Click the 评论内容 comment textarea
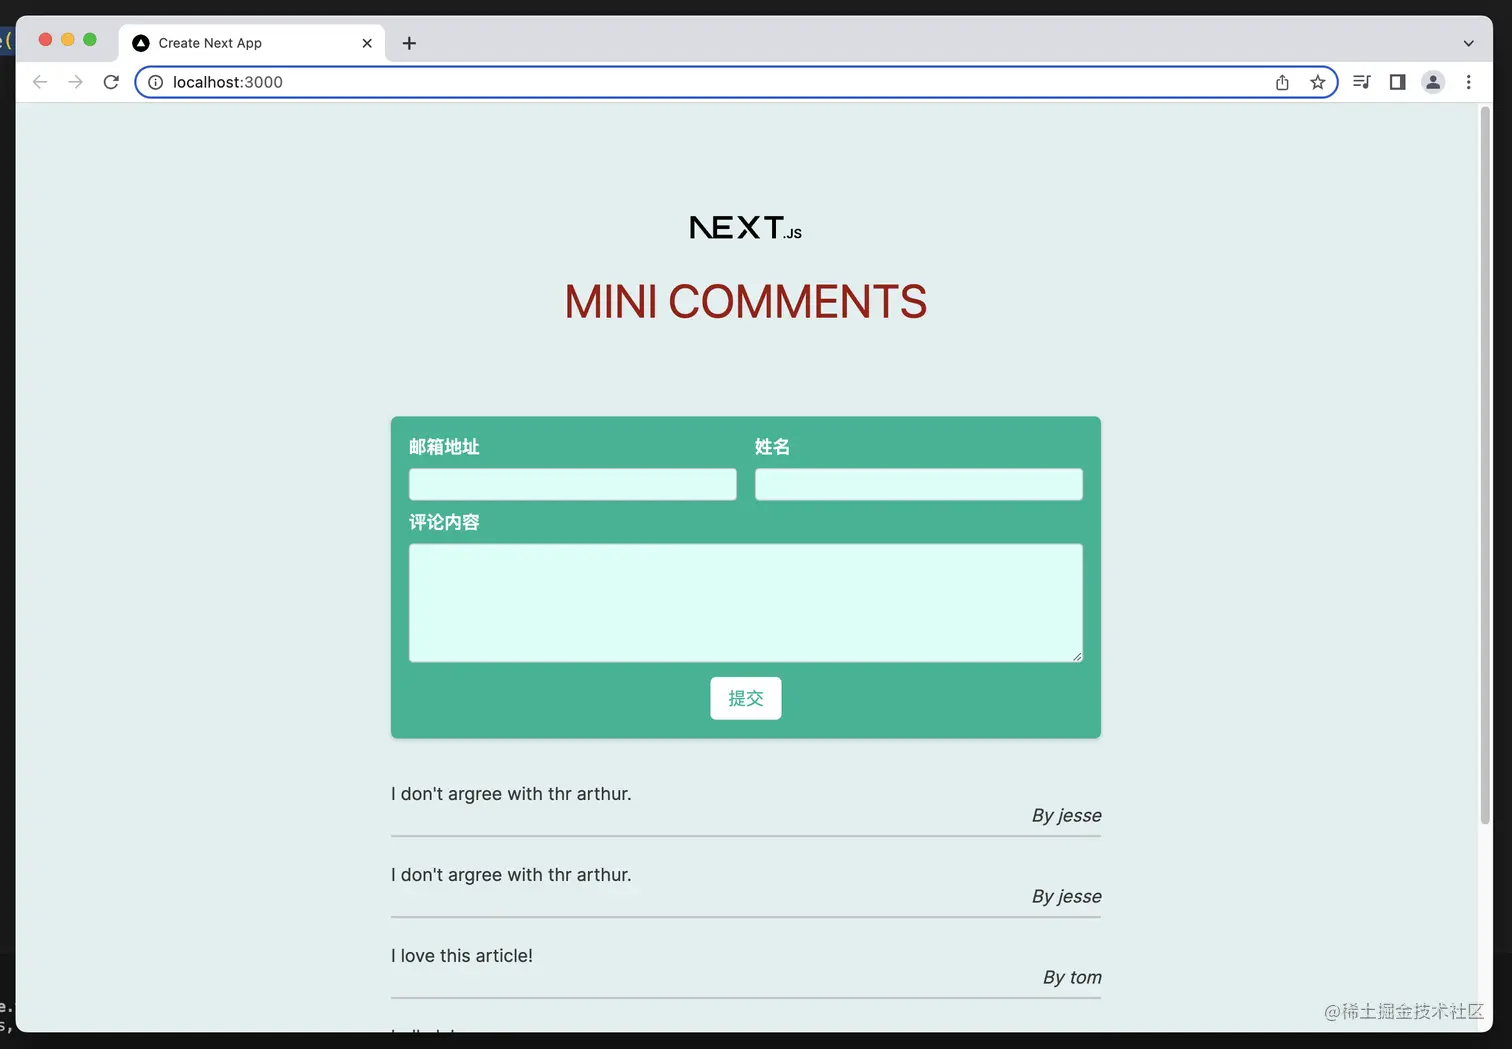Viewport: 1512px width, 1049px height. pos(745,602)
